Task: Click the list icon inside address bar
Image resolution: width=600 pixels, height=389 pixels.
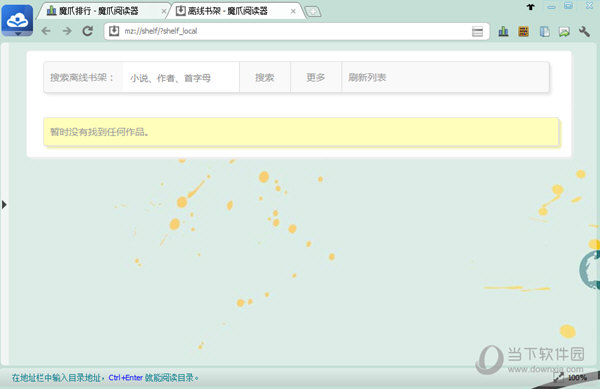Action: (x=477, y=31)
